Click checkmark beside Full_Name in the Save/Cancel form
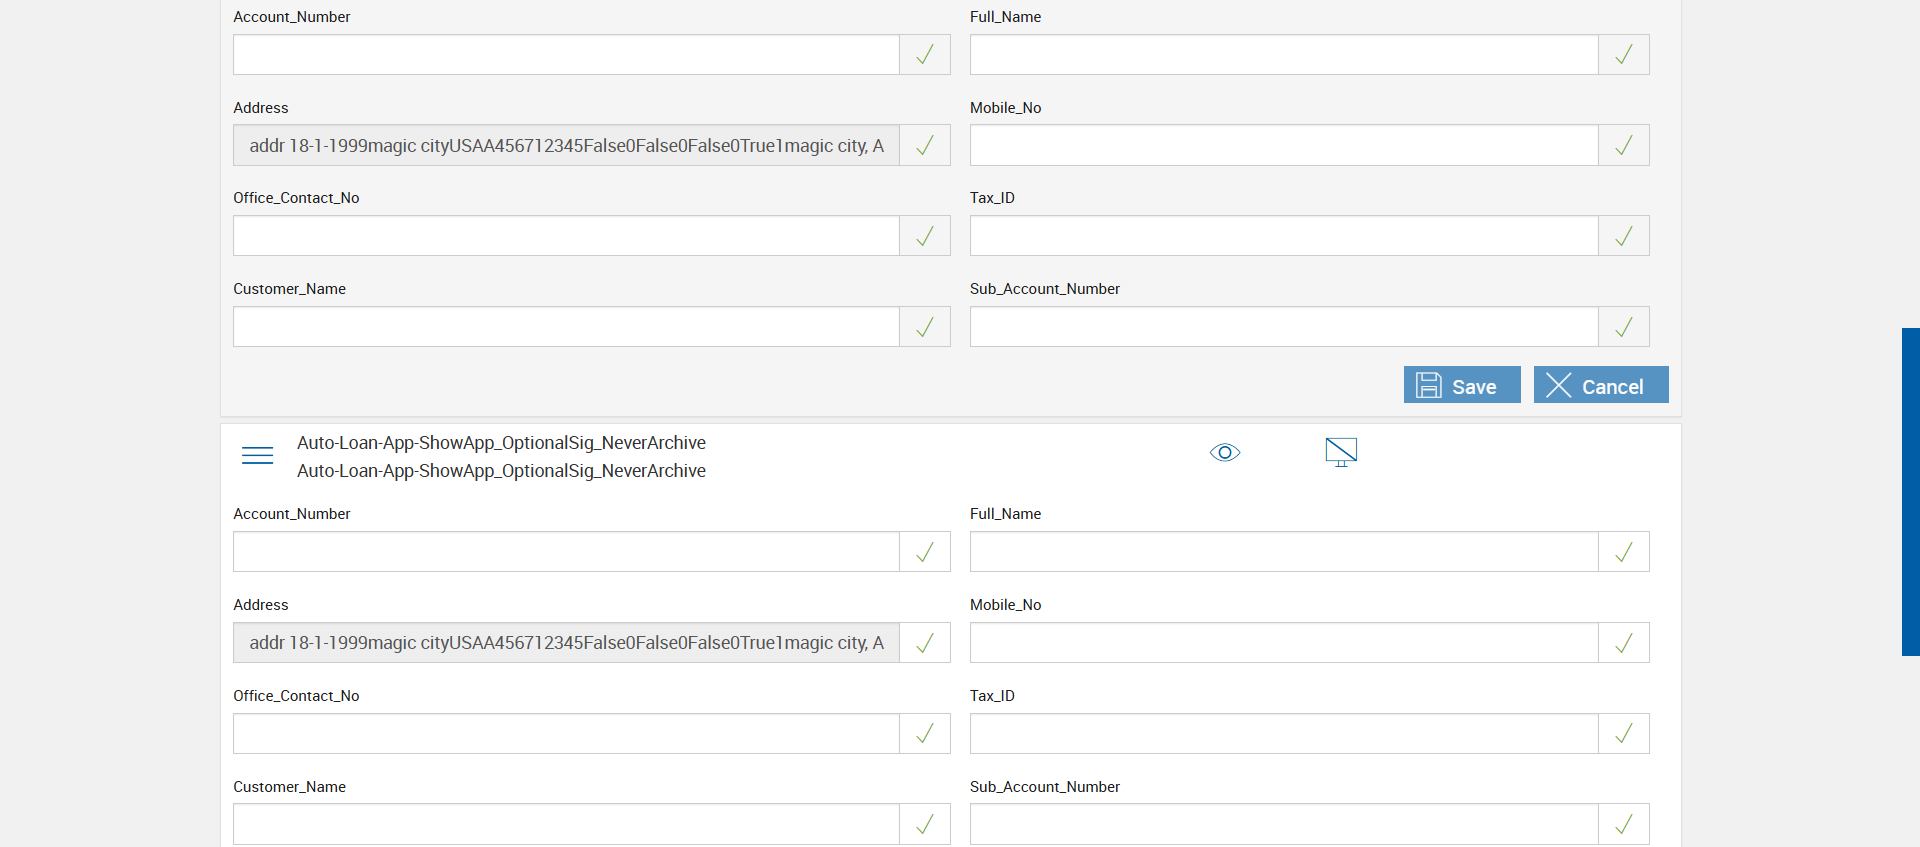 [x=1623, y=55]
